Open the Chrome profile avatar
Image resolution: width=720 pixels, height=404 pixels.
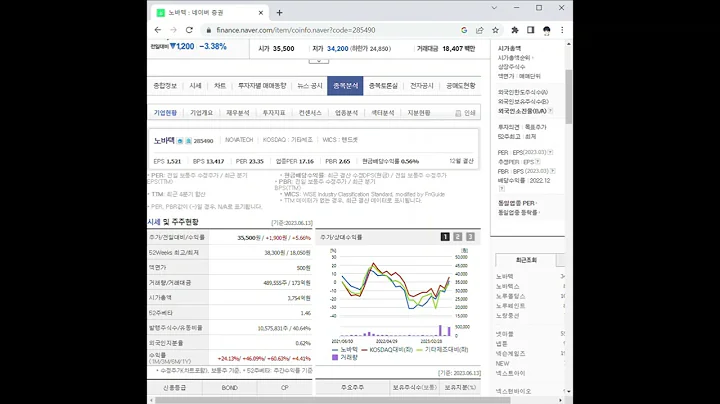tap(546, 30)
